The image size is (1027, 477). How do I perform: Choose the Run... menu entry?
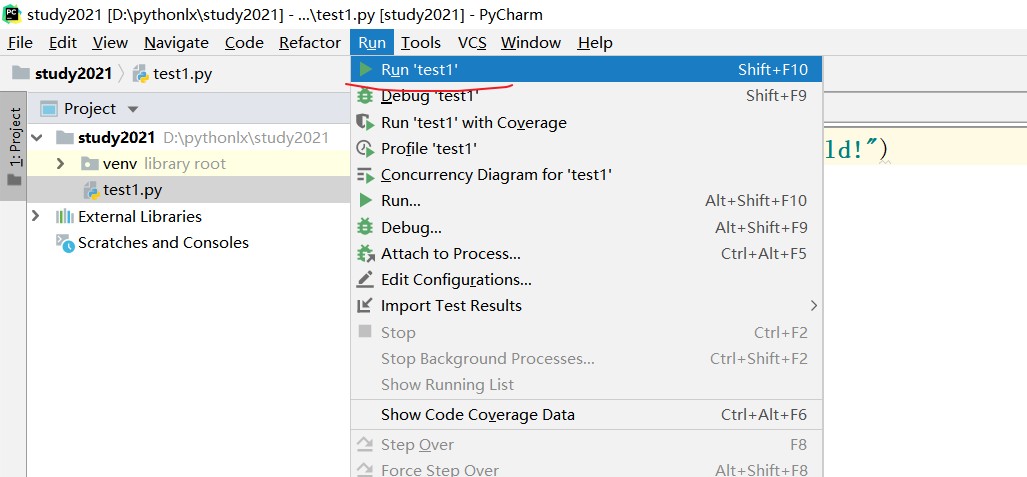click(587, 200)
